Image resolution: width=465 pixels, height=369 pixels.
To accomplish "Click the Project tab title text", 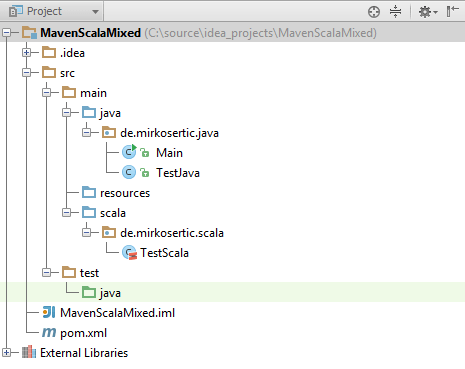I will [x=44, y=12].
